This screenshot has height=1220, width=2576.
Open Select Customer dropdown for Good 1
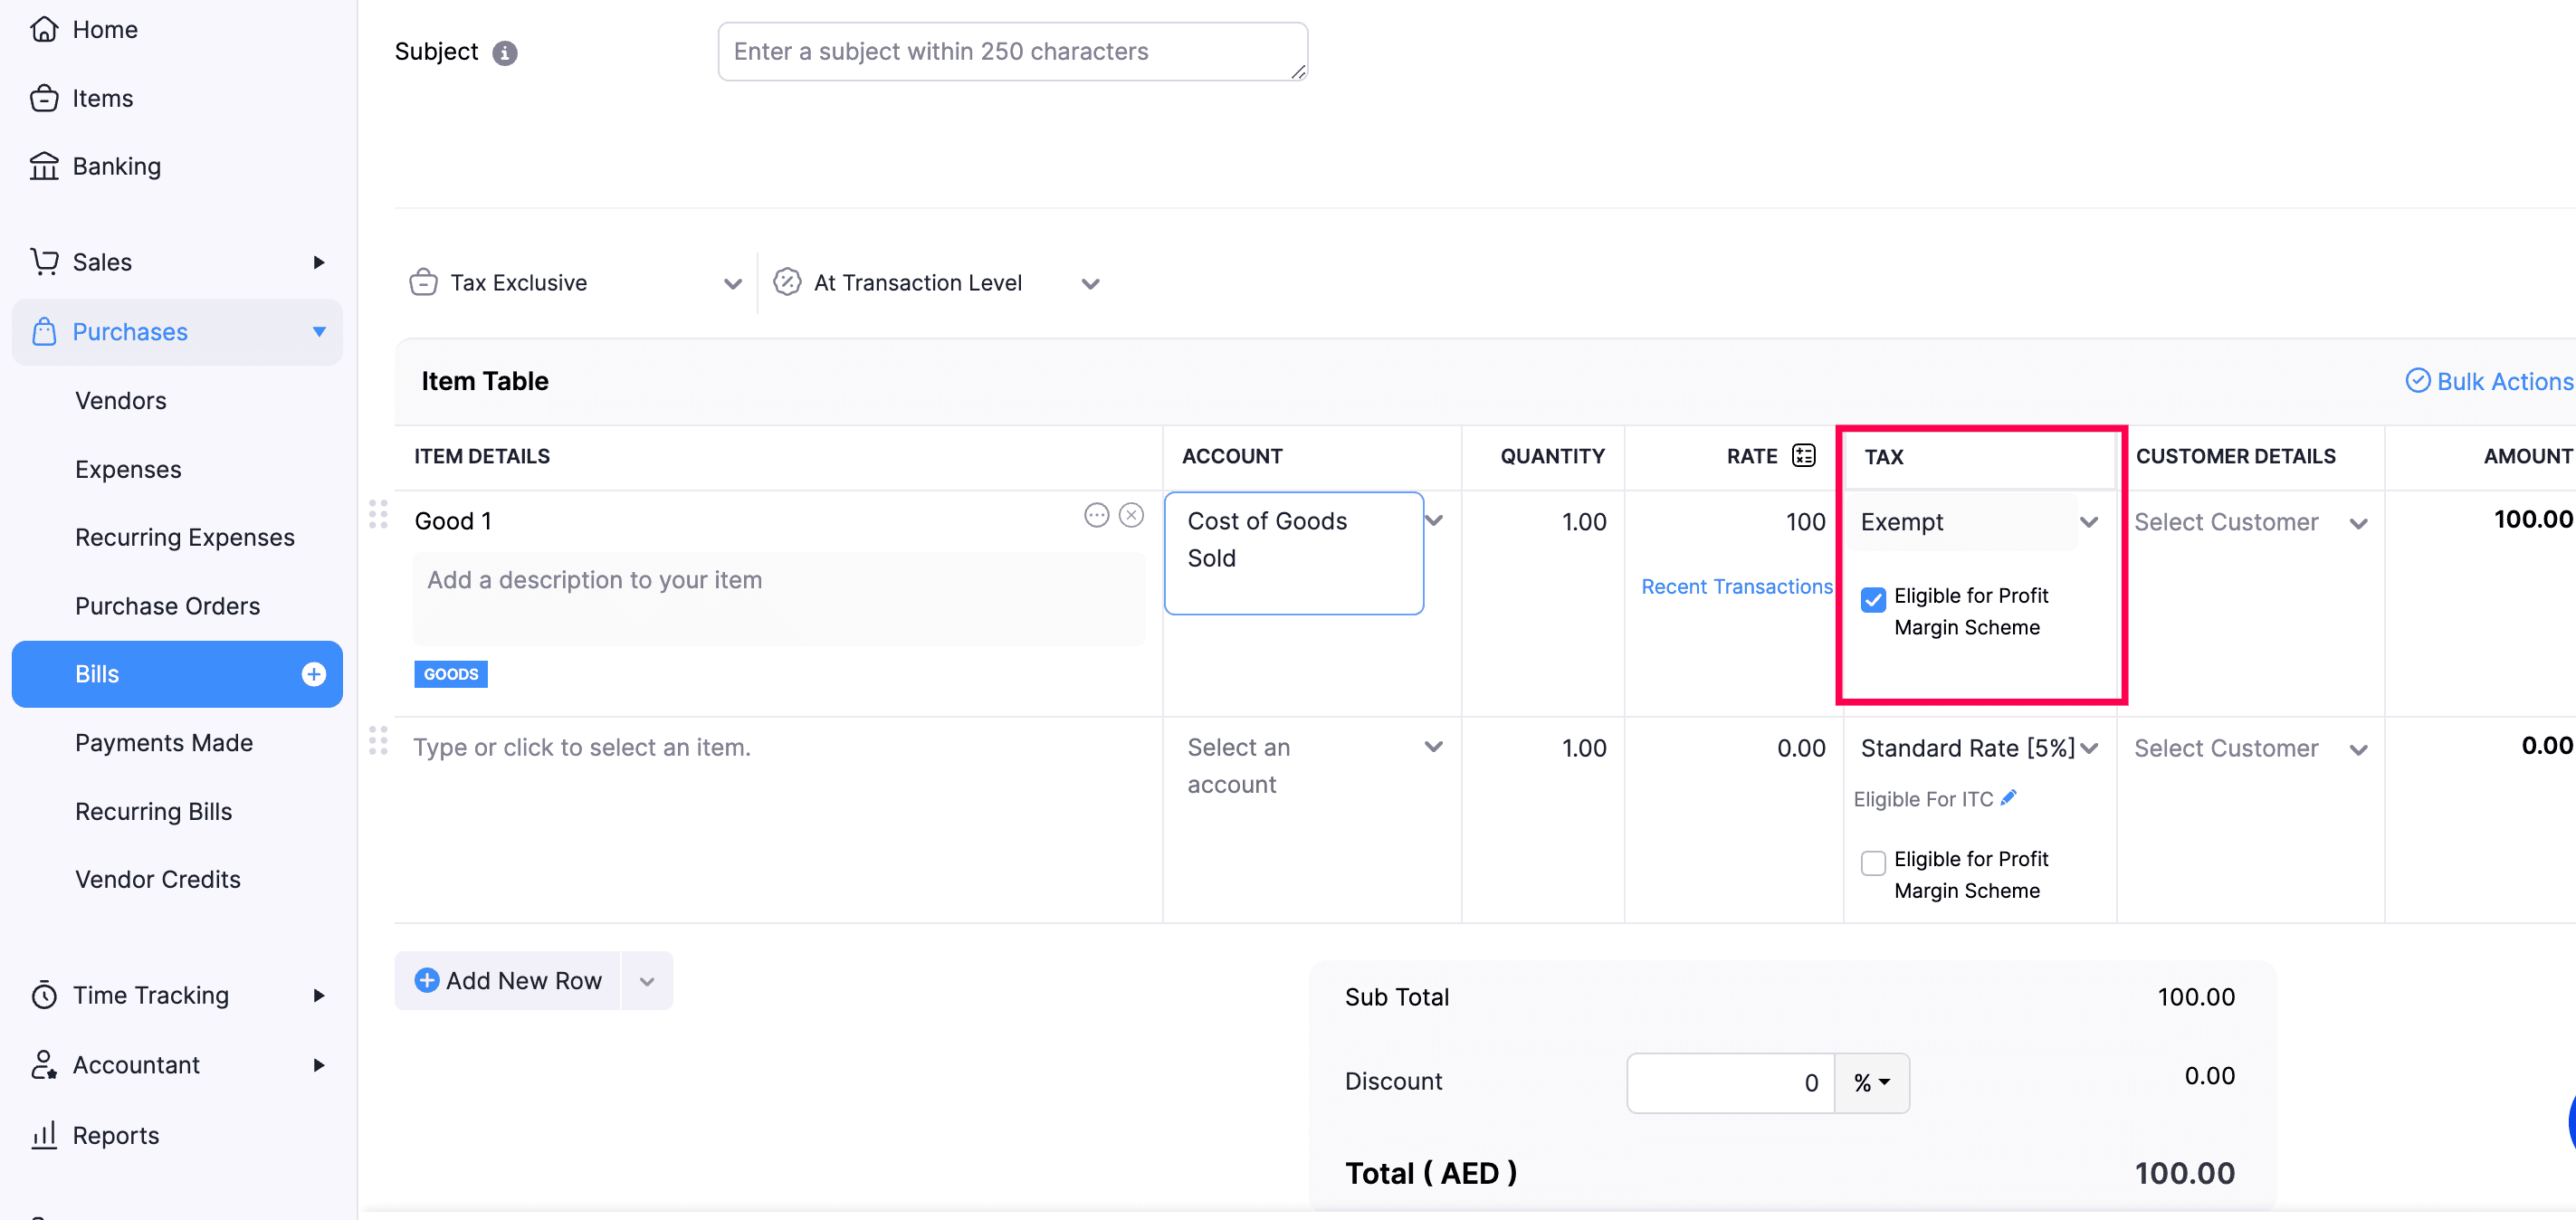(2358, 523)
